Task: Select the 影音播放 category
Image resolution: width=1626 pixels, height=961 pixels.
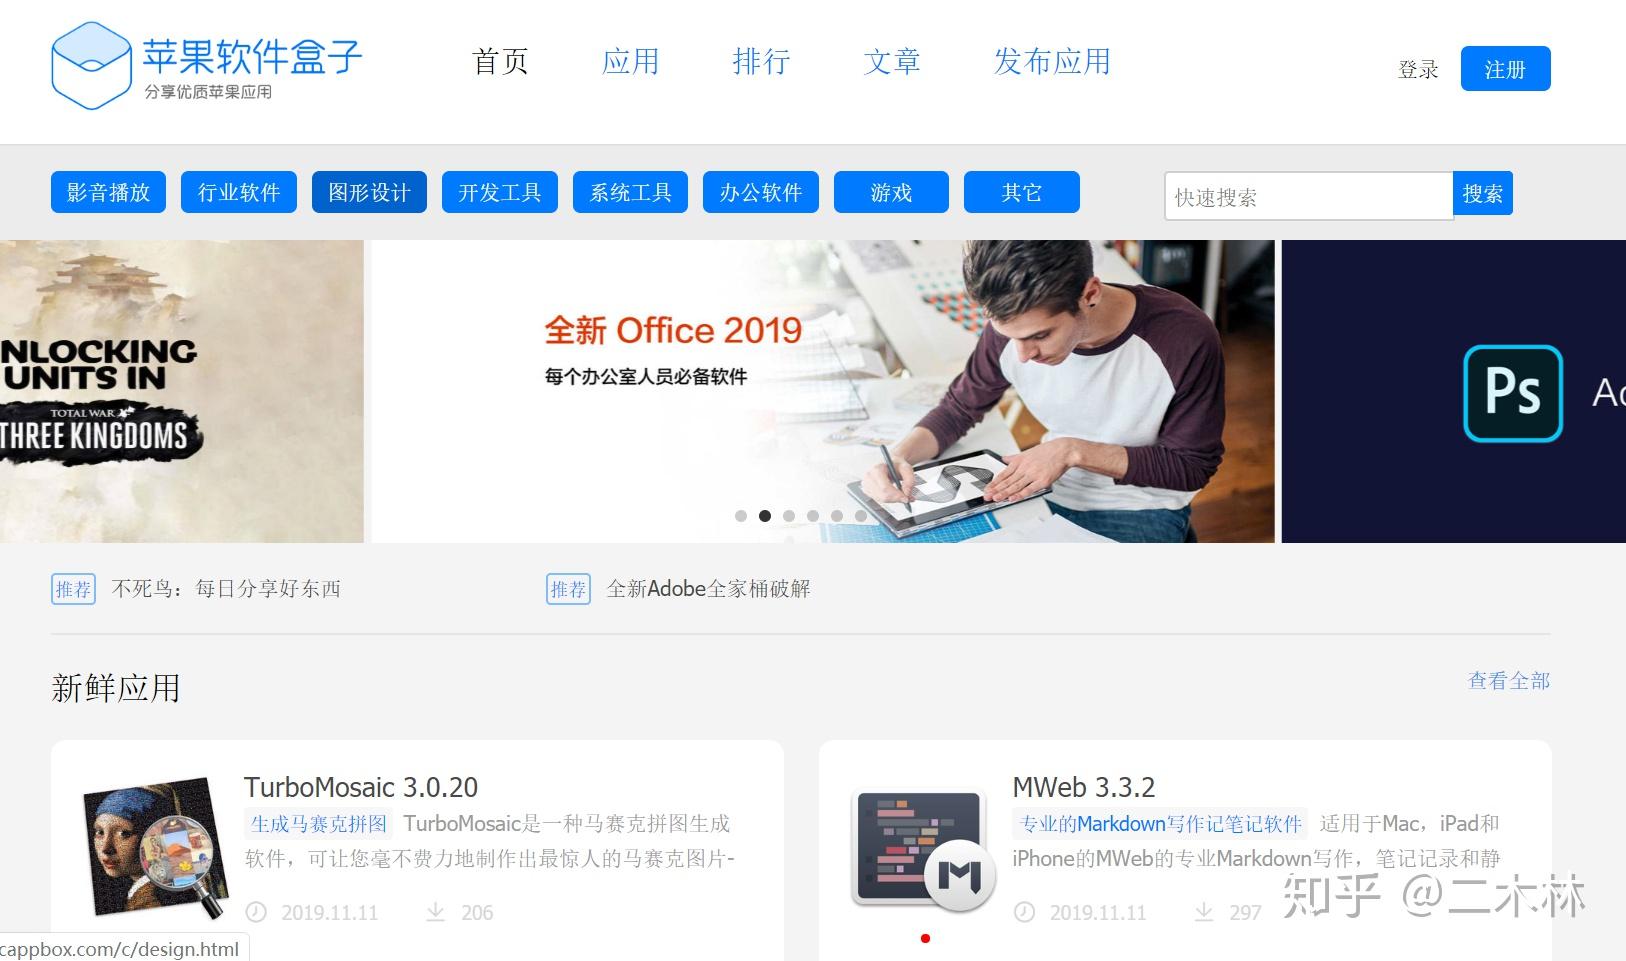Action: point(108,192)
